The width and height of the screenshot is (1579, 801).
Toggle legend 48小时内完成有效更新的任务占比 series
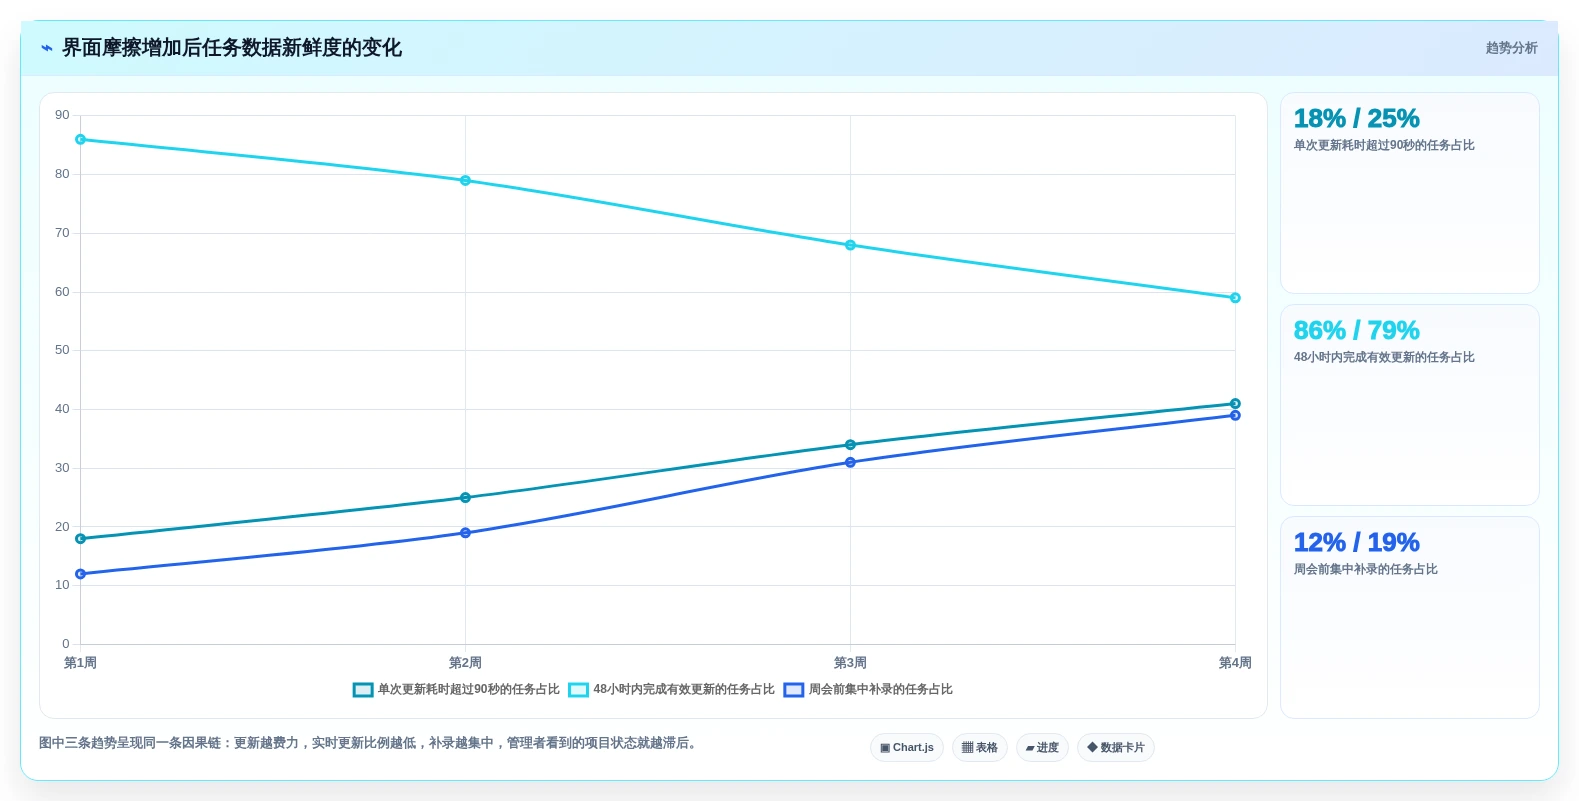click(x=671, y=690)
